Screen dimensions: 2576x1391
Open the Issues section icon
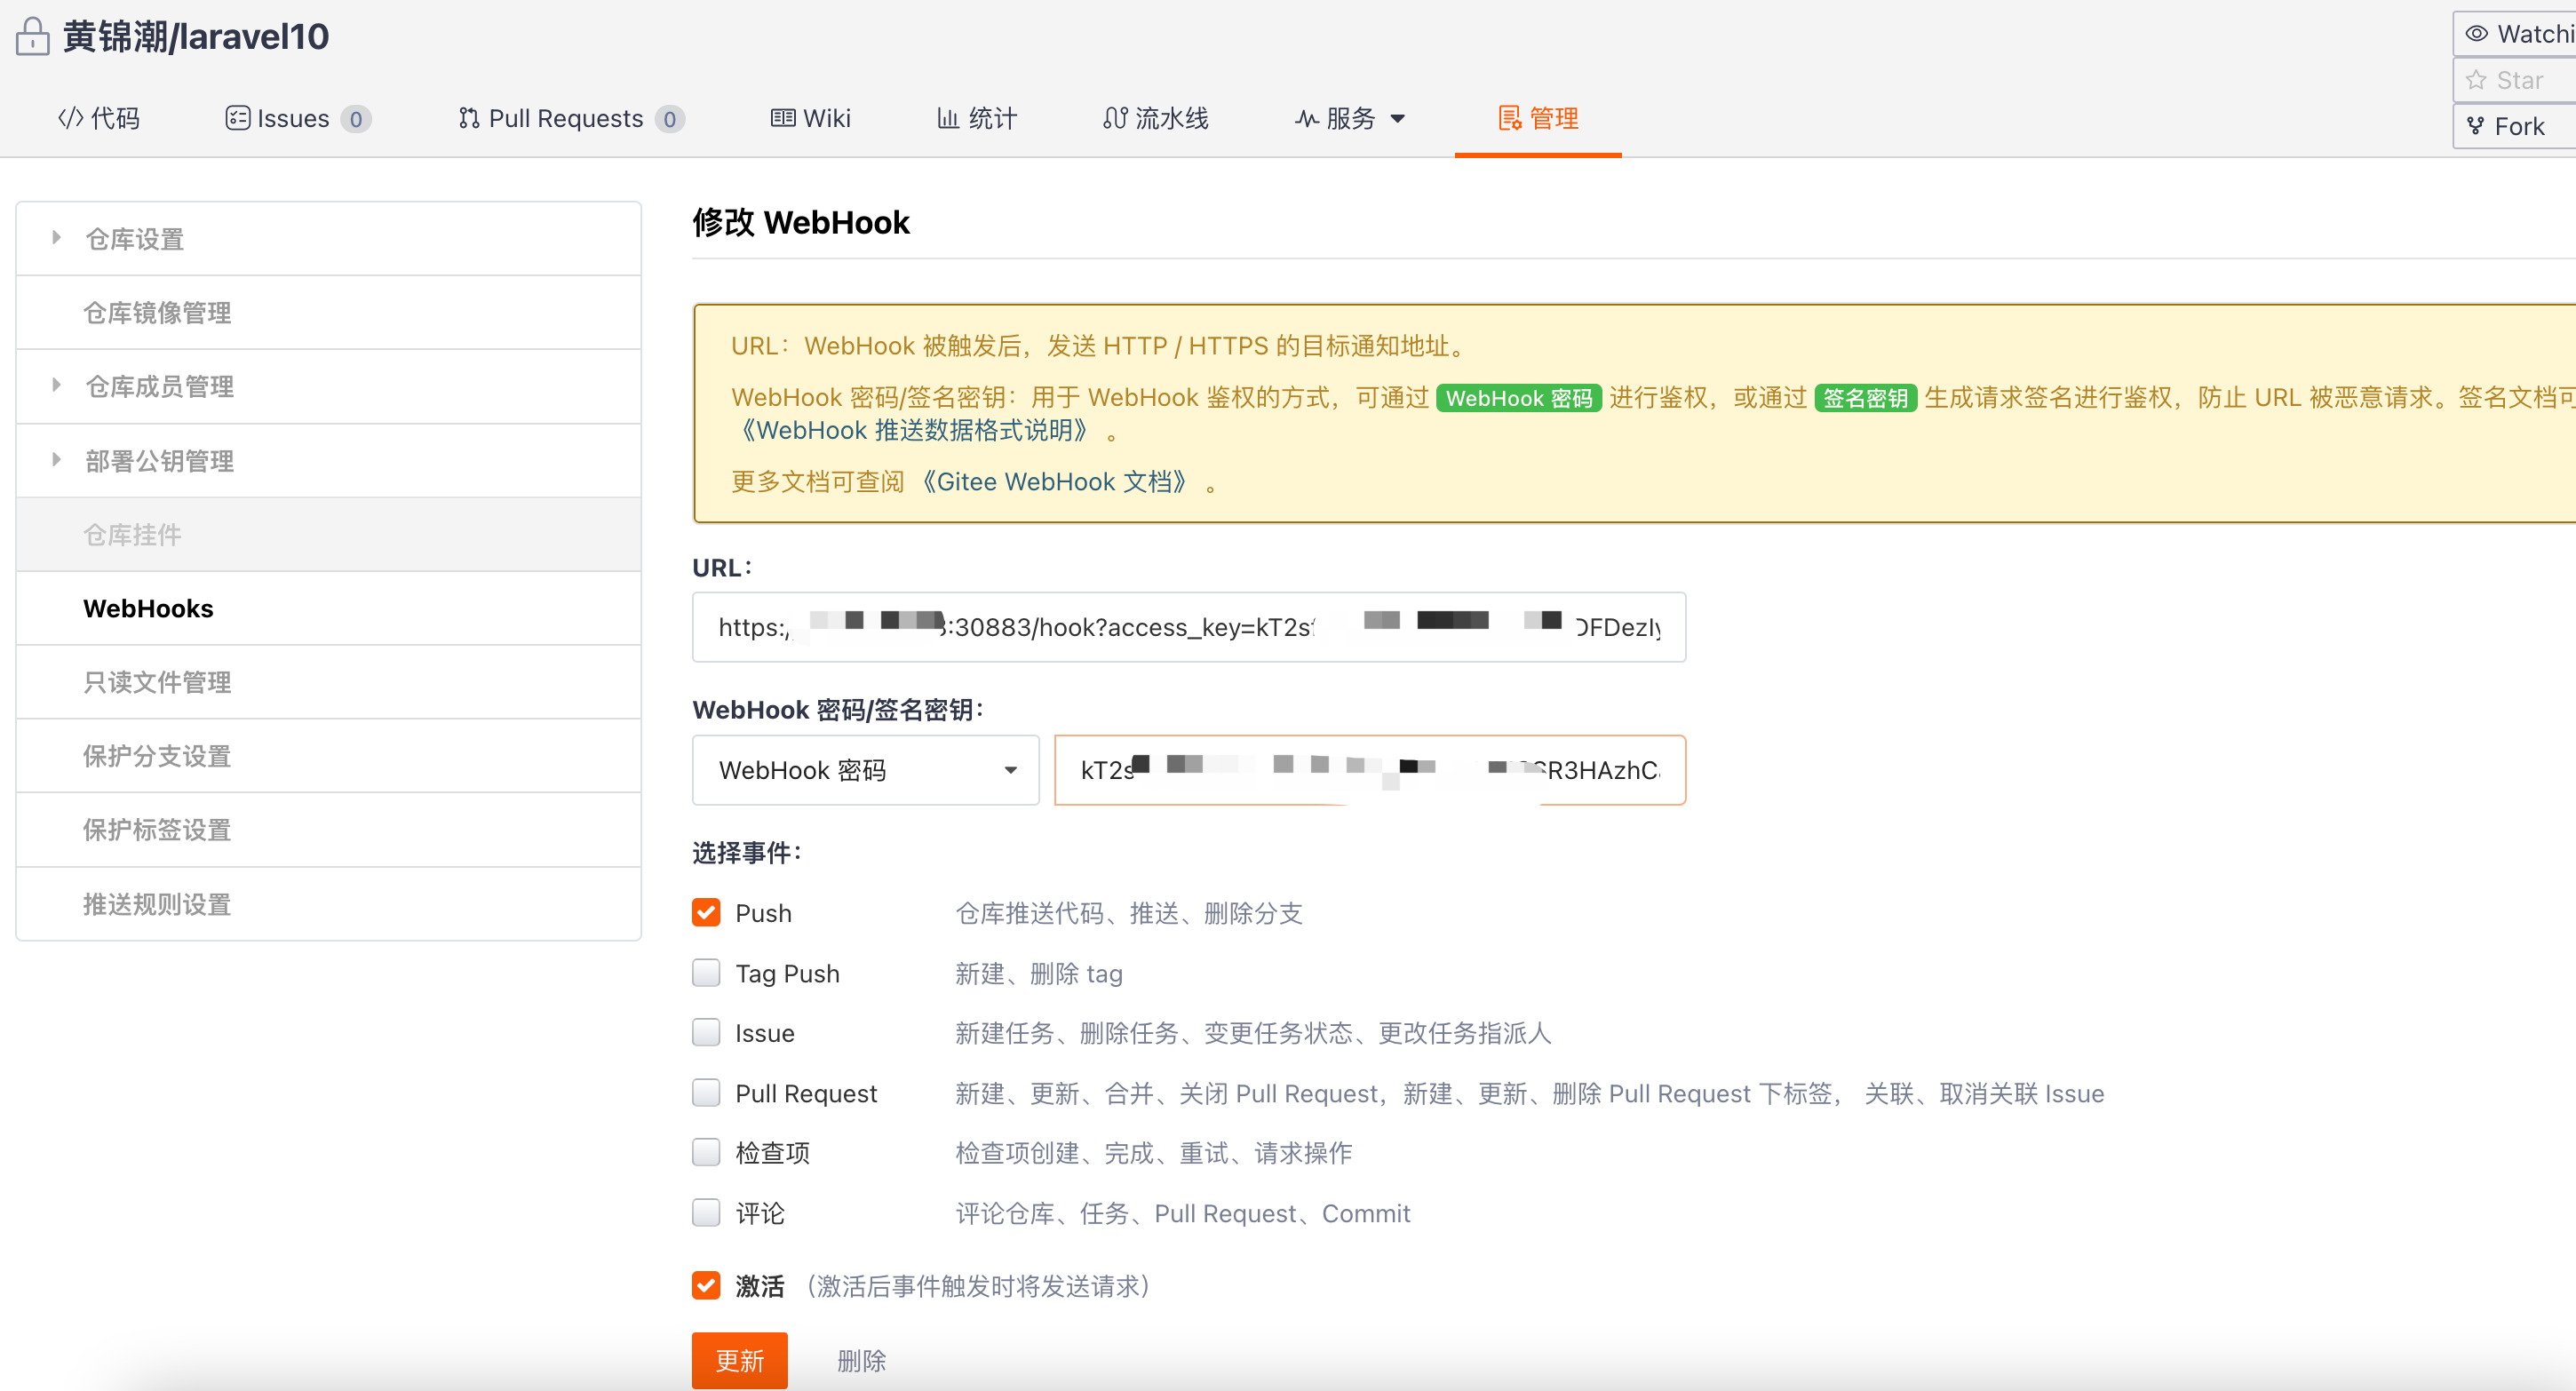pyautogui.click(x=236, y=118)
